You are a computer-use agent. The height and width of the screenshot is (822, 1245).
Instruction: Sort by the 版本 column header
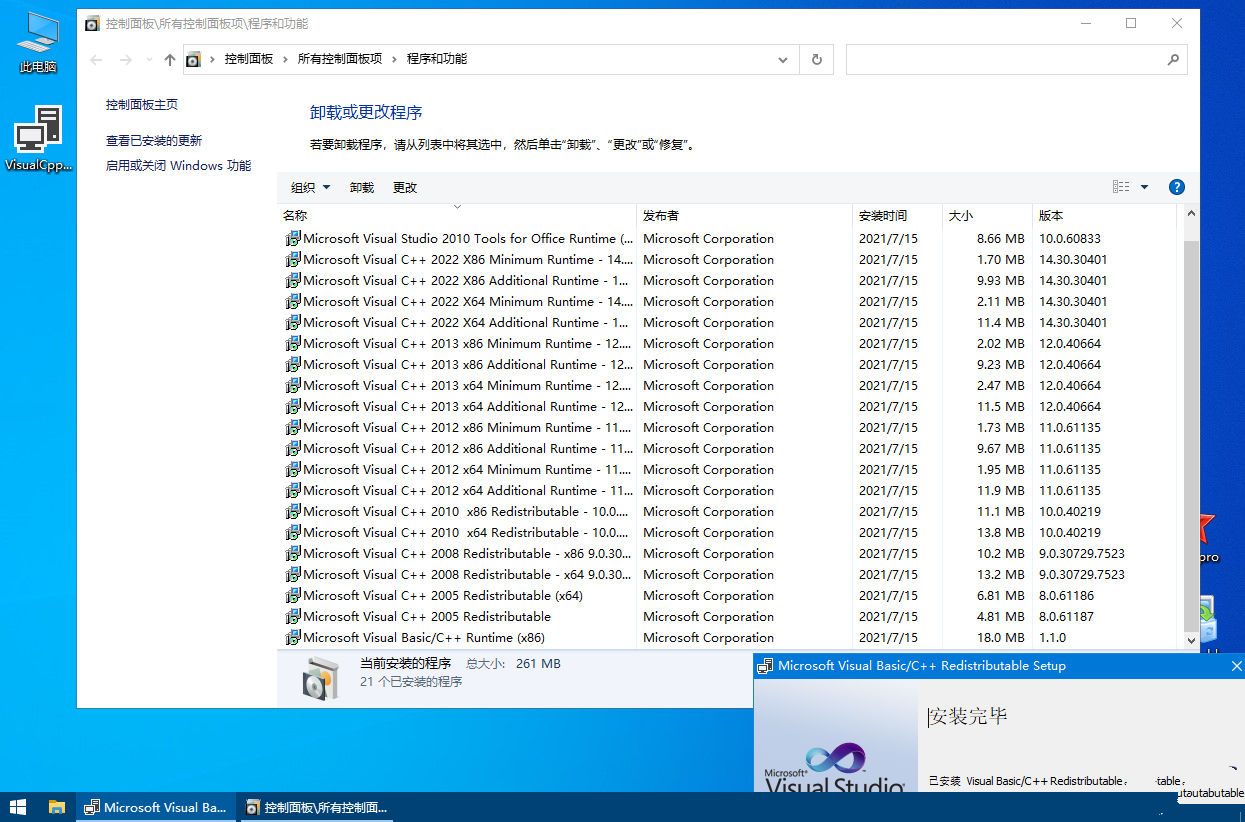point(1104,215)
